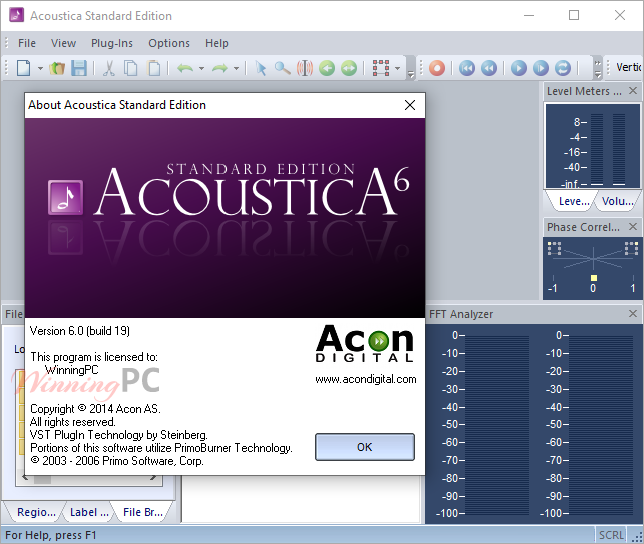Start recording with red Record button

[437, 68]
